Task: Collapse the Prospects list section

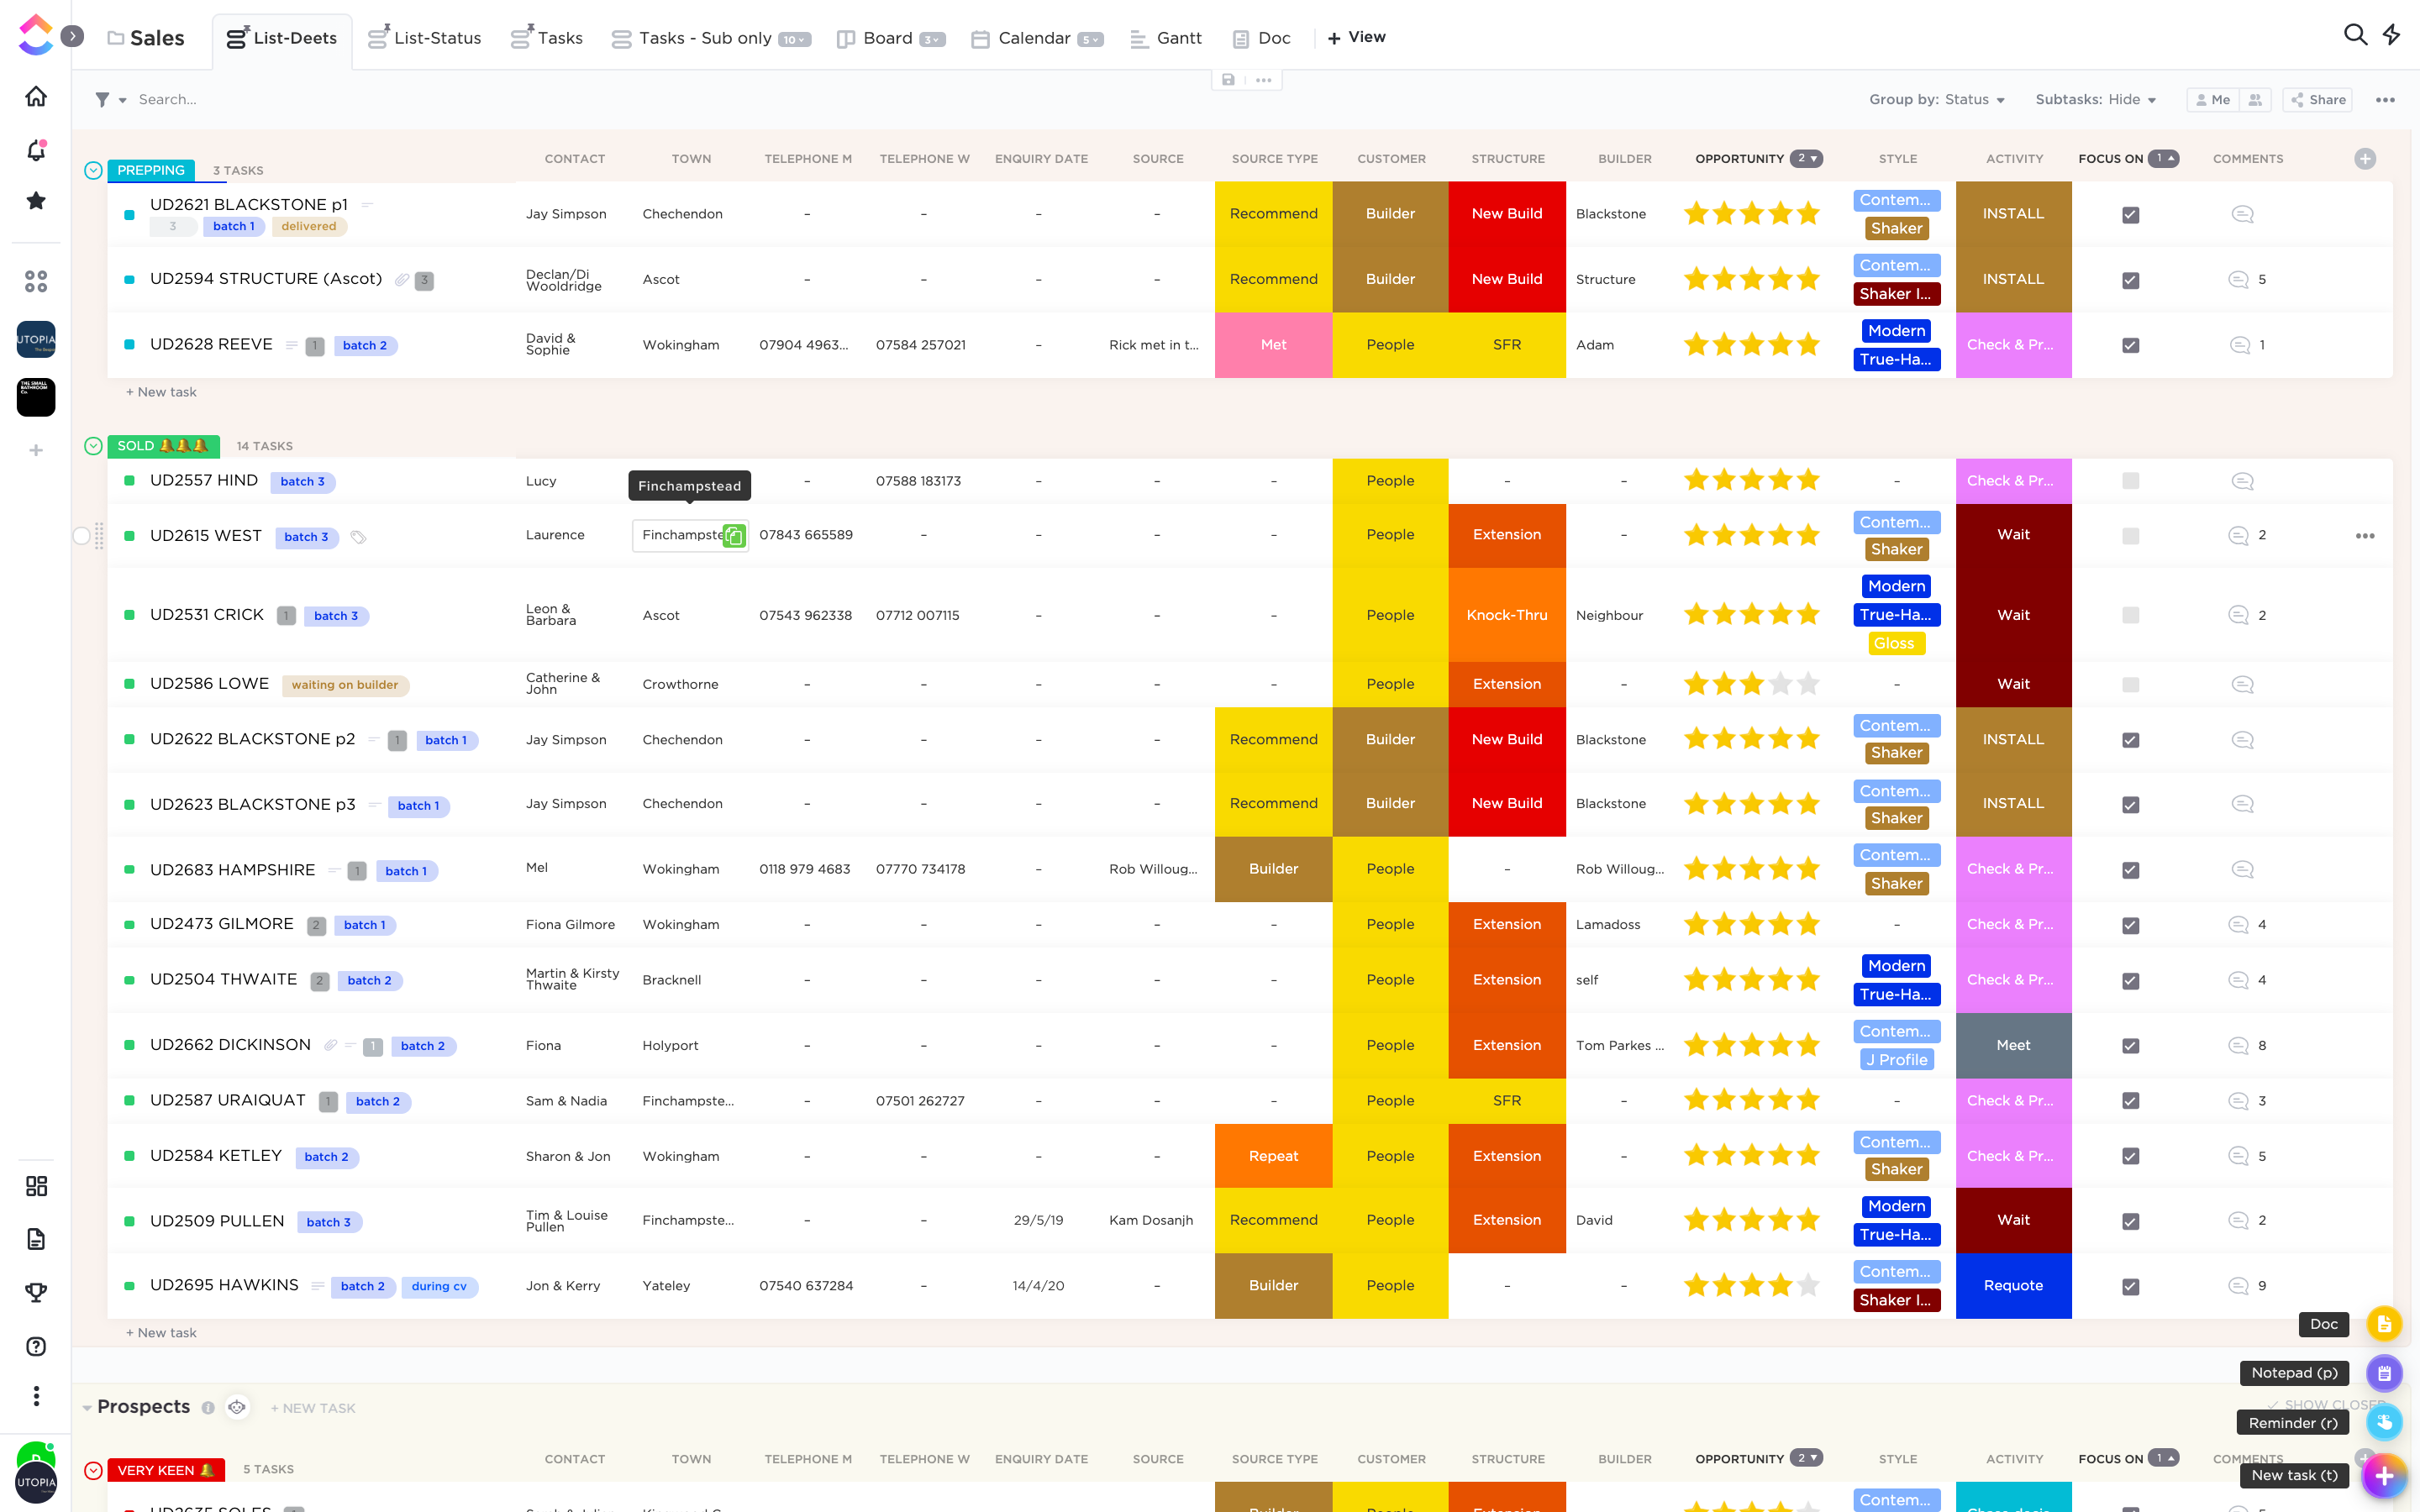Action: pos(87,1408)
